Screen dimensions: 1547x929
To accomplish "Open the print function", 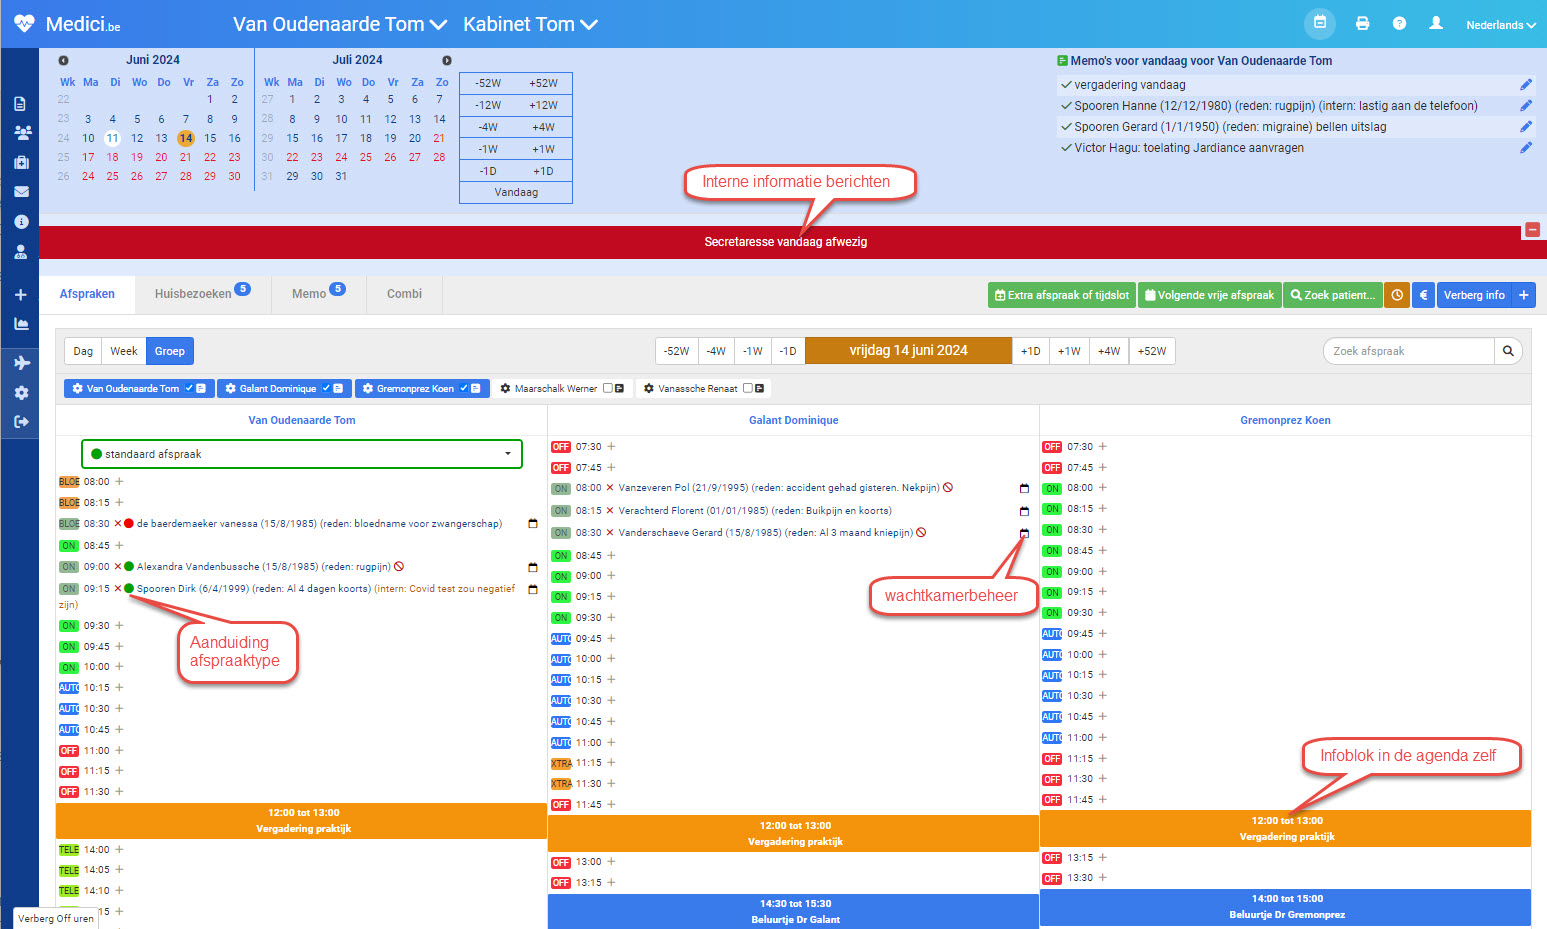I will pos(1362,22).
